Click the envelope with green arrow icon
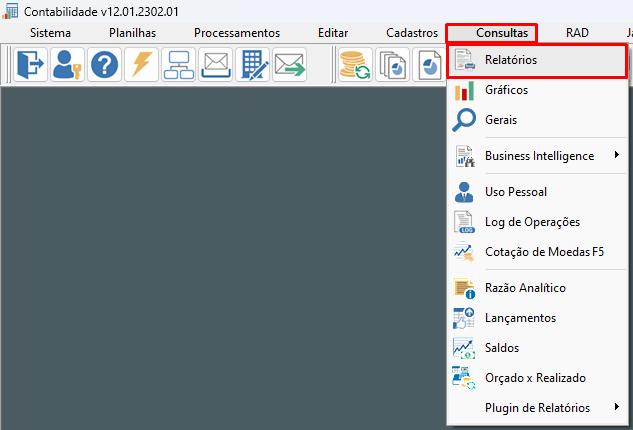This screenshot has width=633, height=430. click(289, 65)
